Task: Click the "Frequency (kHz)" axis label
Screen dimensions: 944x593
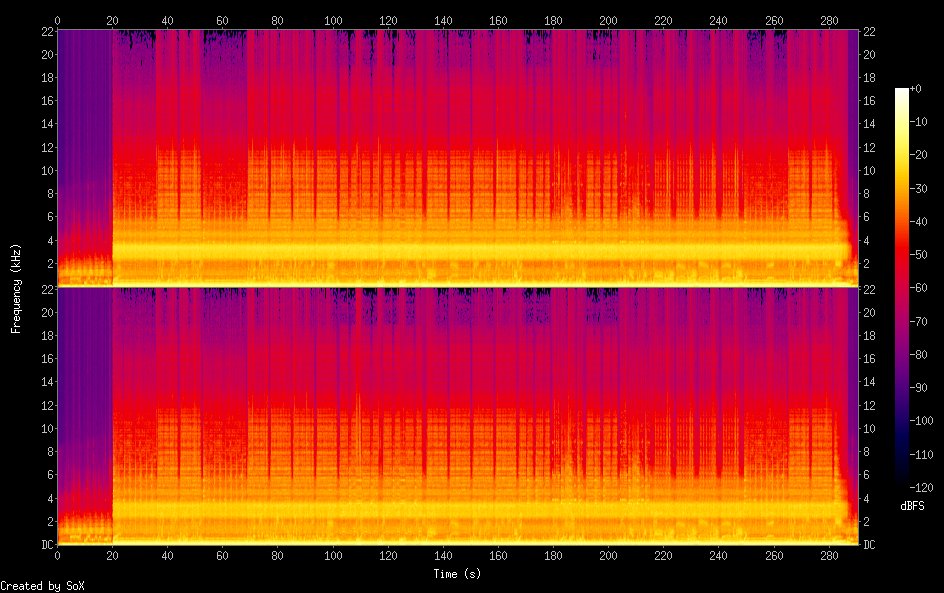Action: (16, 288)
